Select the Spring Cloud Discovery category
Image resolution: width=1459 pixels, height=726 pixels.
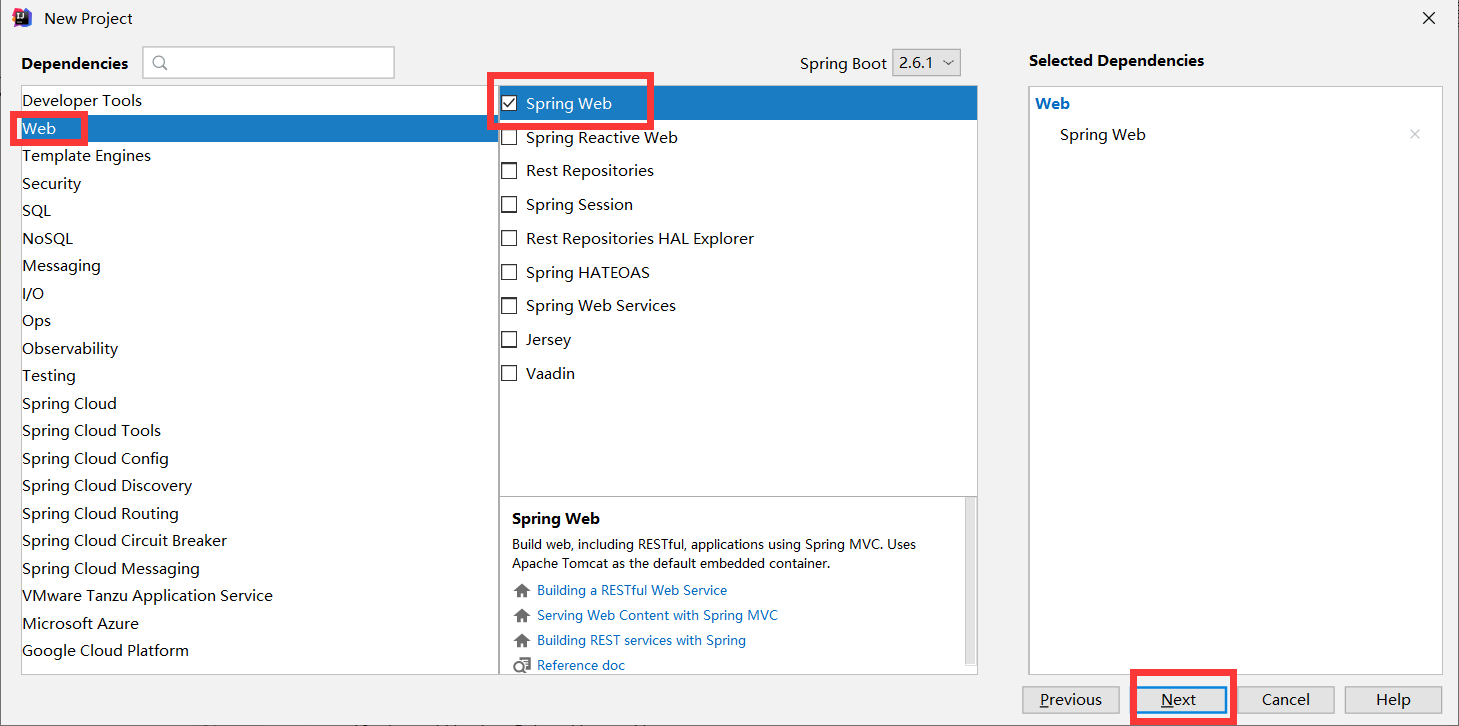(260, 486)
